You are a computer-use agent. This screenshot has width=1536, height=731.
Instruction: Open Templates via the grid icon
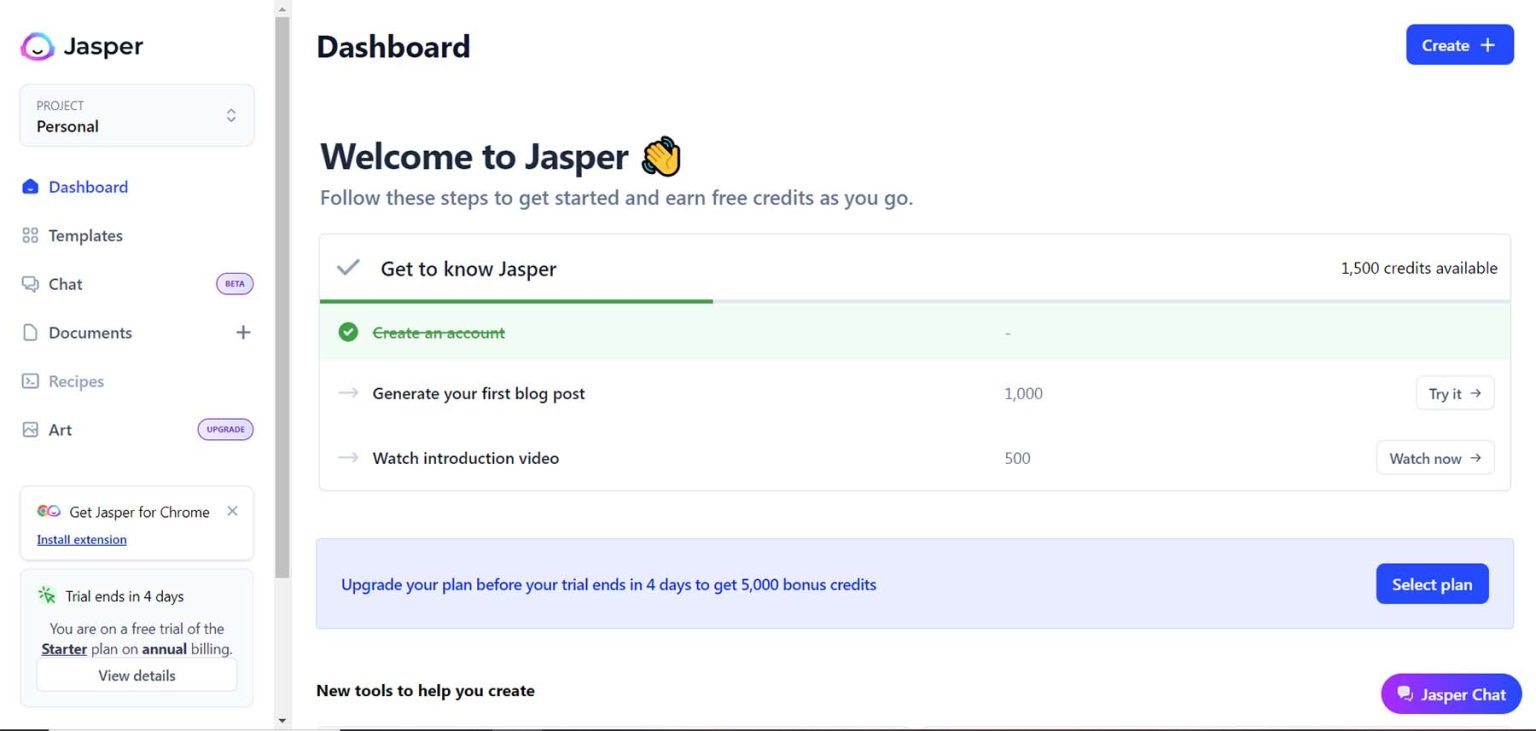click(28, 235)
